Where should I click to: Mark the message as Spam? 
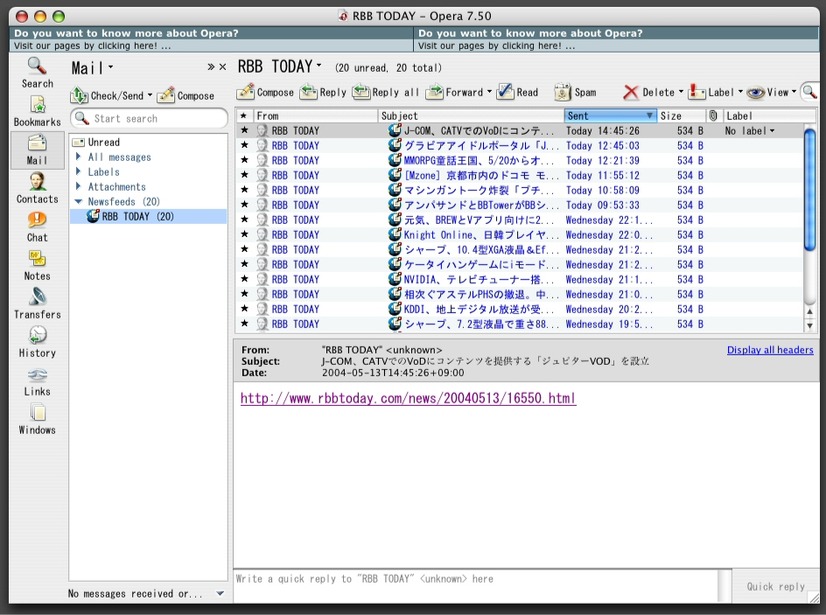tap(575, 92)
